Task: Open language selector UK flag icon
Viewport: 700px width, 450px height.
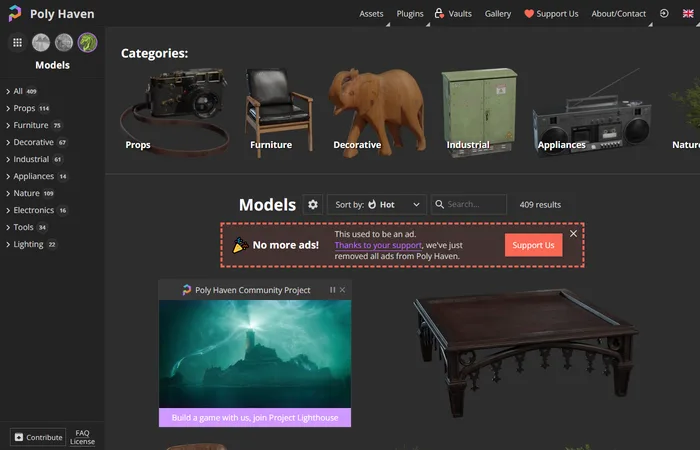Action: pos(687,14)
